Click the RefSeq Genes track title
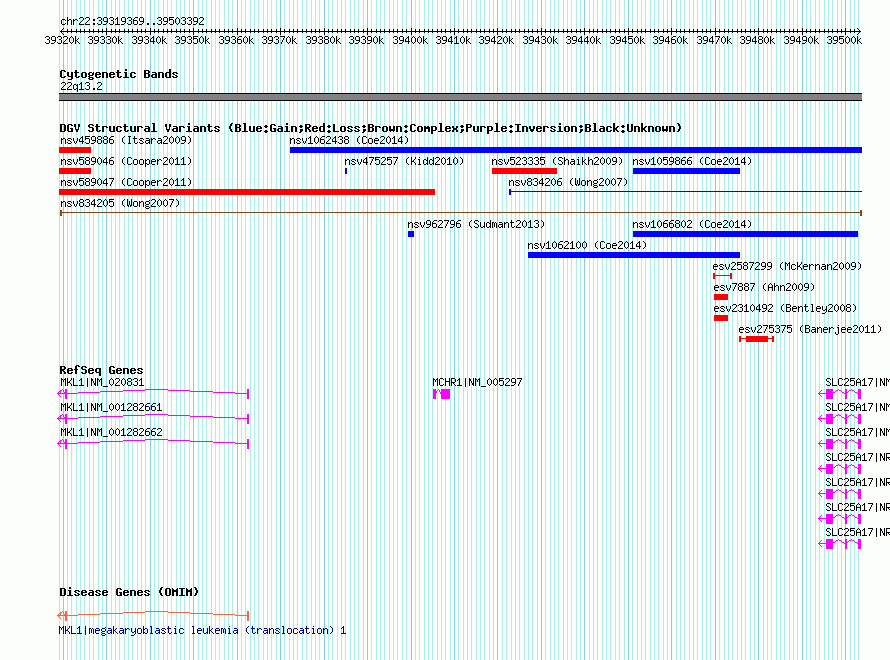Image resolution: width=890 pixels, height=660 pixels. tap(101, 370)
